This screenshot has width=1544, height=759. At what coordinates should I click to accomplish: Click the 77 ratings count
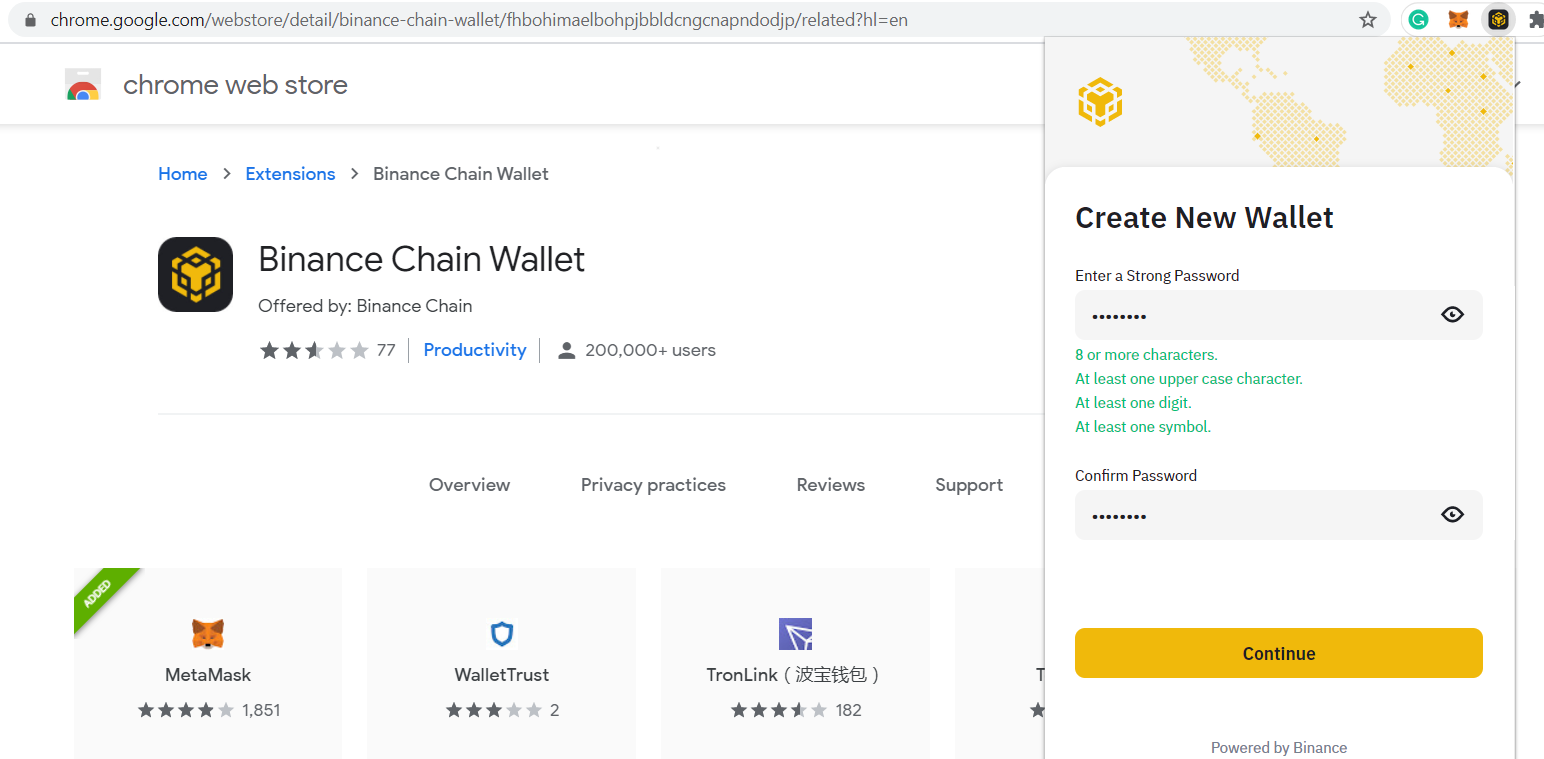(386, 350)
